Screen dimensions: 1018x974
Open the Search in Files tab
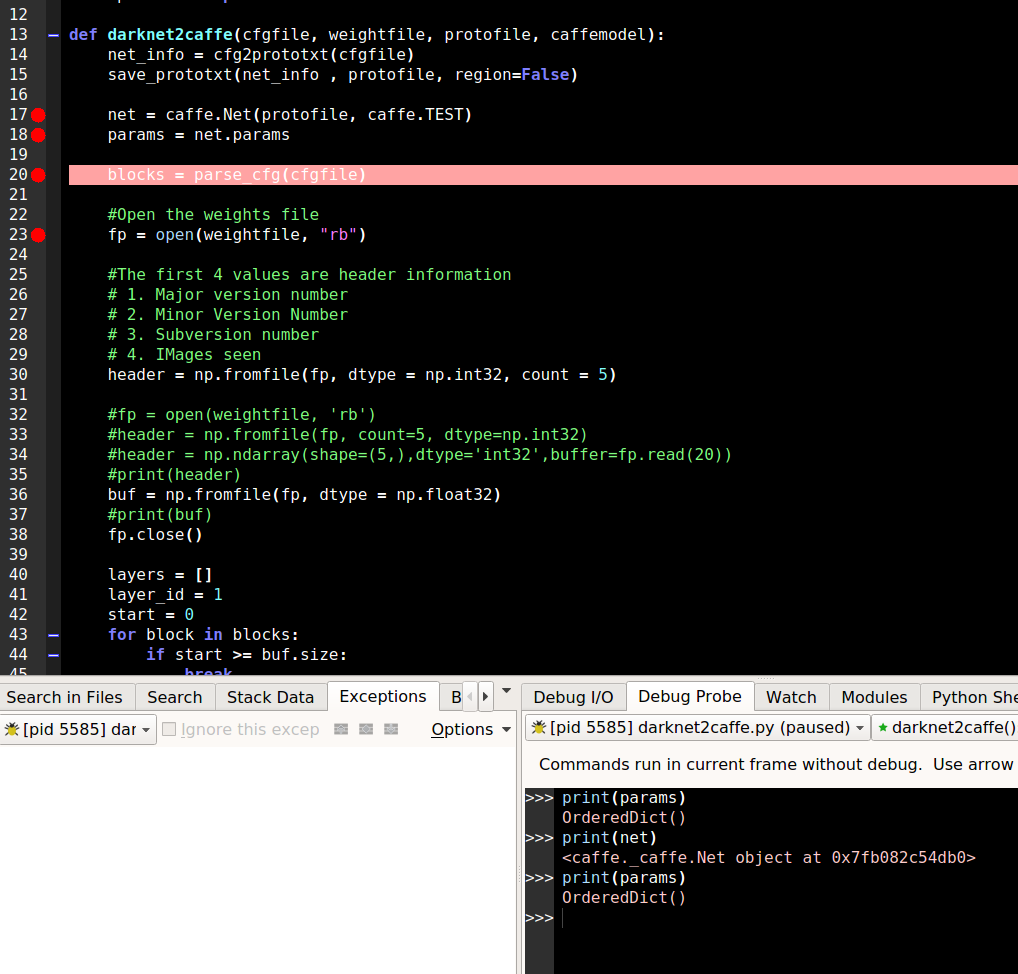pos(65,697)
